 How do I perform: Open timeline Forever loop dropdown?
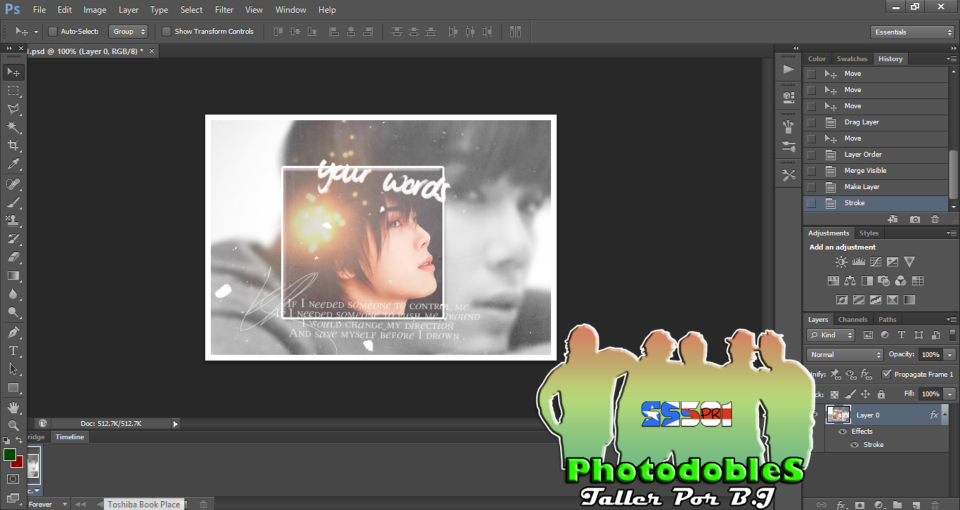point(48,504)
